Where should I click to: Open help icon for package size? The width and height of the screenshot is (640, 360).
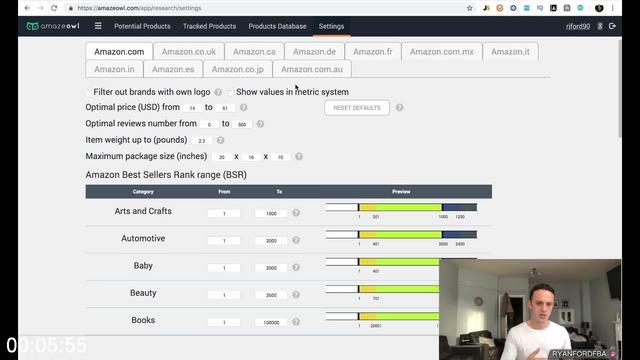[299, 156]
